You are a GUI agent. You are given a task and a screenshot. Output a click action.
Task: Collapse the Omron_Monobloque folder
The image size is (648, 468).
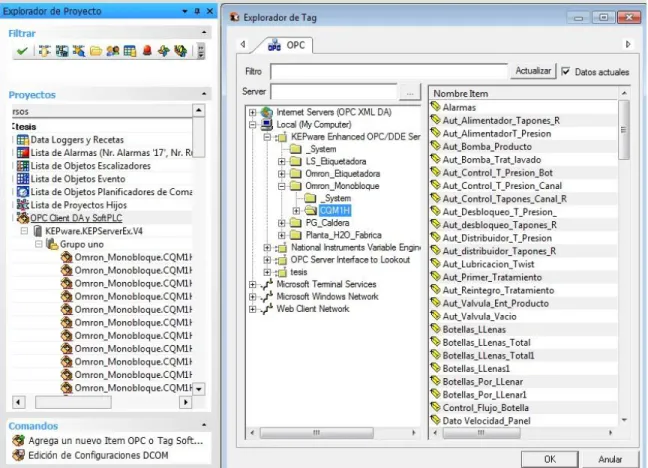[x=282, y=186]
